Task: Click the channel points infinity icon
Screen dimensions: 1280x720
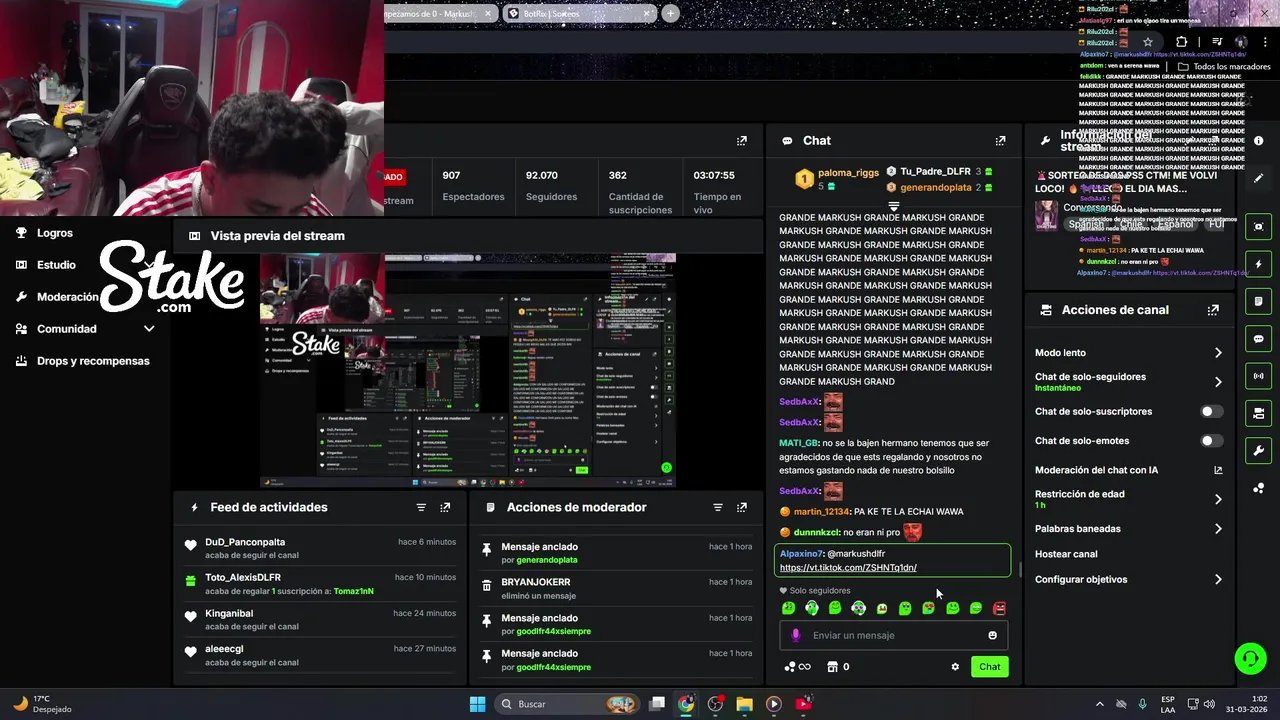Action: point(798,667)
